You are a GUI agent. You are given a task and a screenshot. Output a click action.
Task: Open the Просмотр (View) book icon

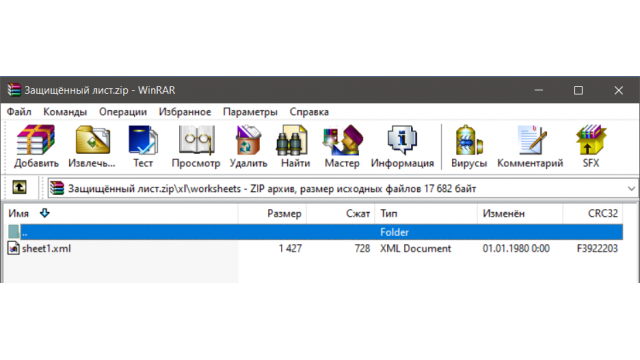click(196, 140)
